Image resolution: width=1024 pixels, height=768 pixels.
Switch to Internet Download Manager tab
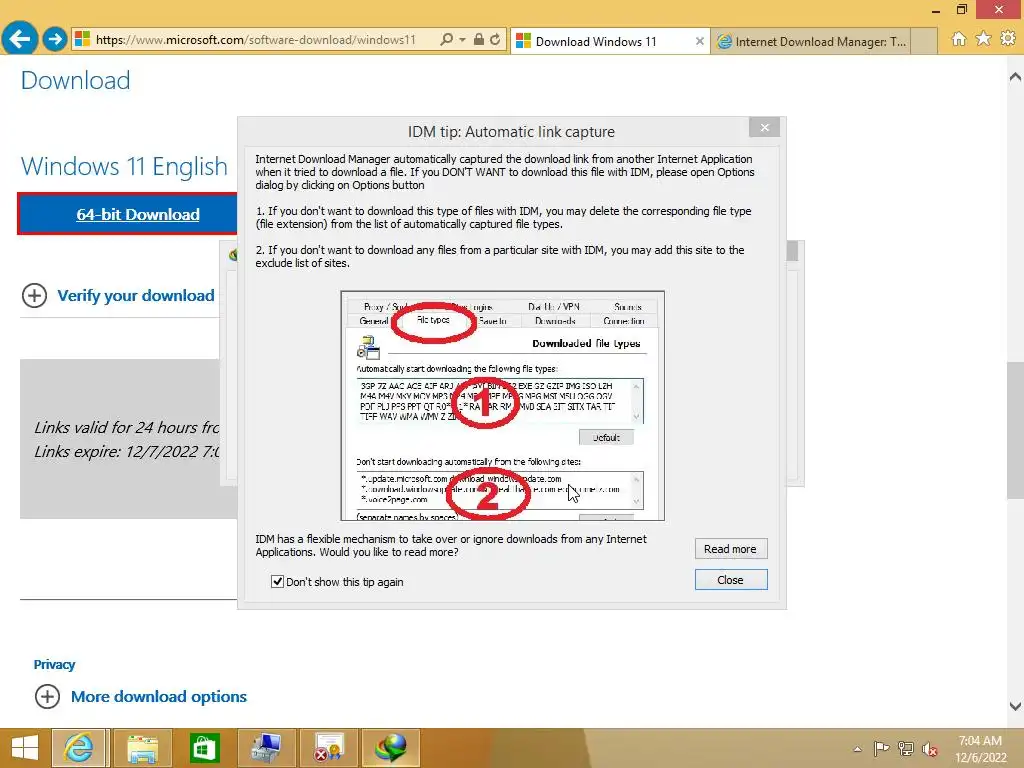pos(811,42)
